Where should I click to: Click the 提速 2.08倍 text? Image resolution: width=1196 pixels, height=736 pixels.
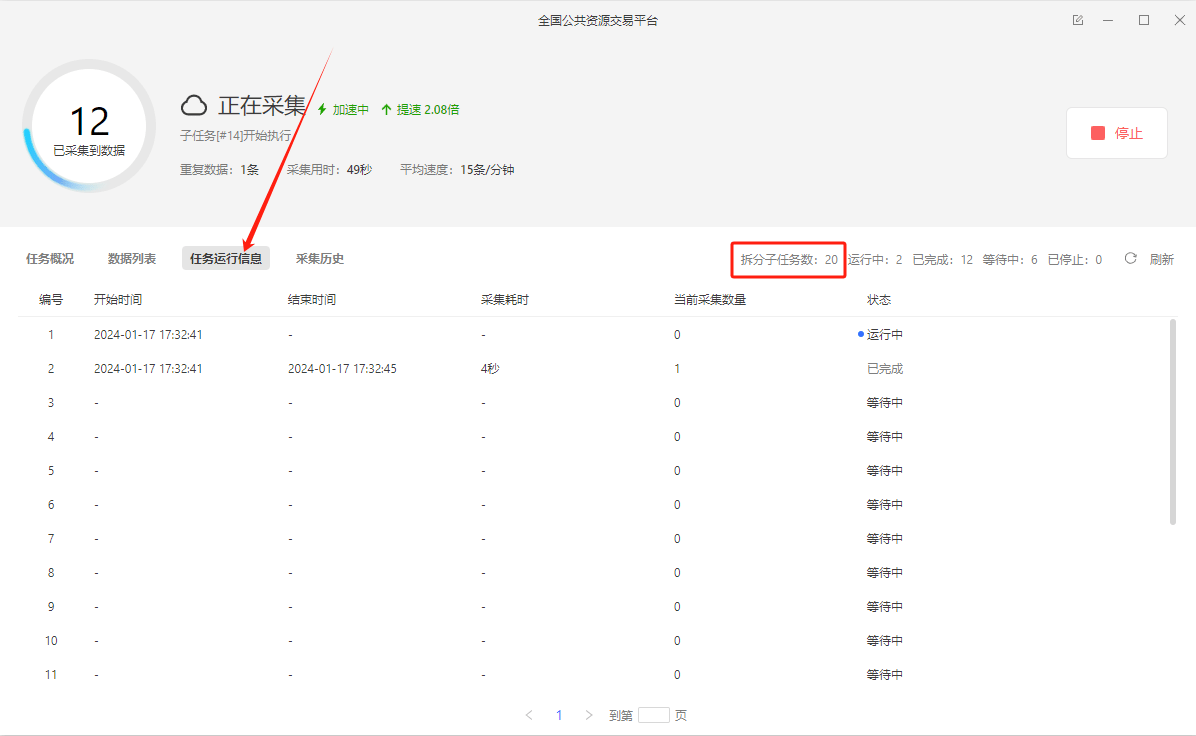428,110
